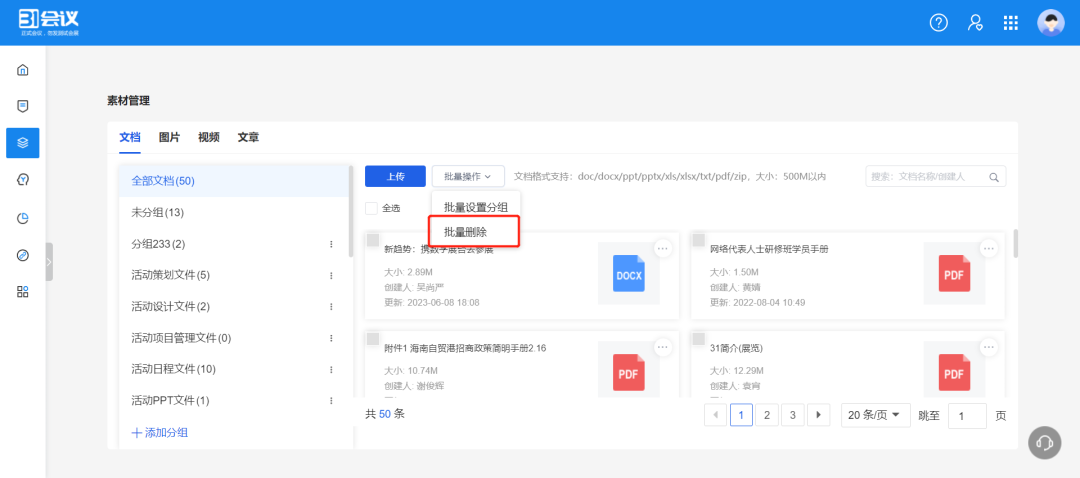
Task: Open more options for 活动策划文件 group
Action: pyautogui.click(x=331, y=276)
